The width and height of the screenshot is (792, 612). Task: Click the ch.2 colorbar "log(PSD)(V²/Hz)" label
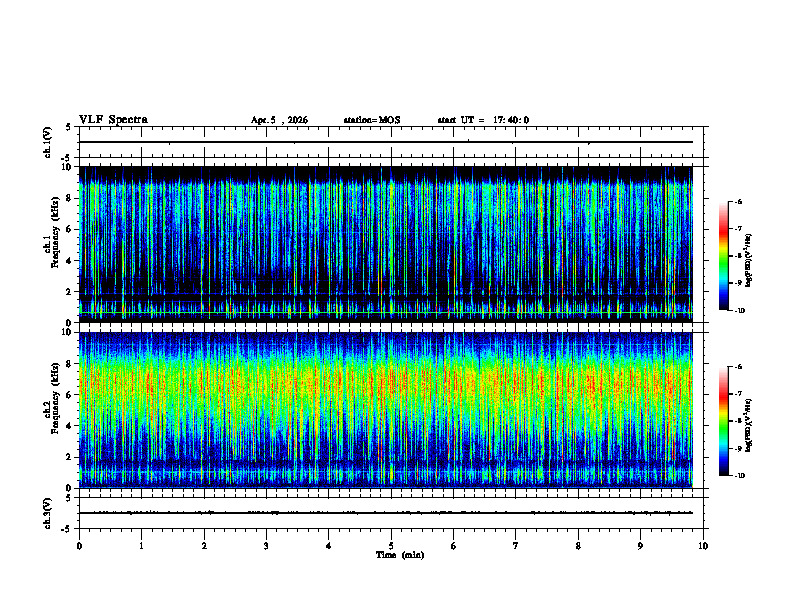point(748,425)
